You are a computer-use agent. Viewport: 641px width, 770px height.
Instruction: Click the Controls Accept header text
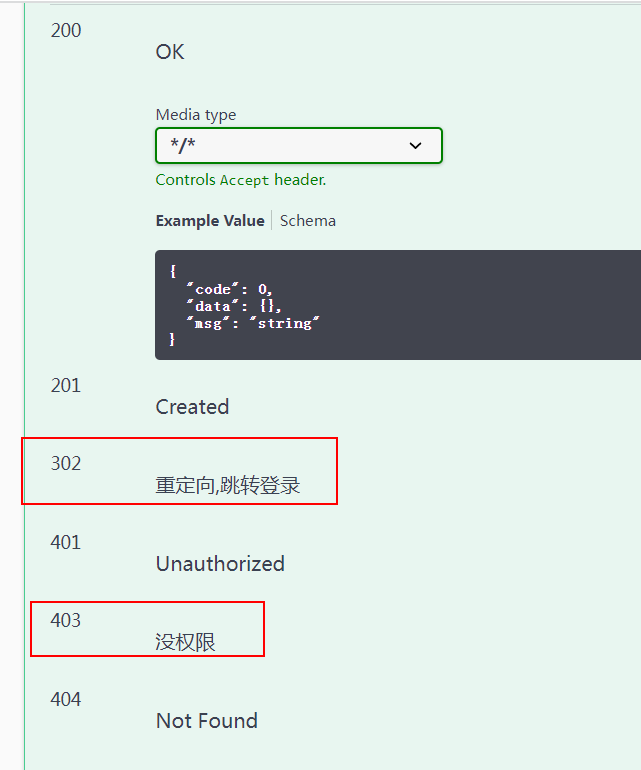point(240,180)
